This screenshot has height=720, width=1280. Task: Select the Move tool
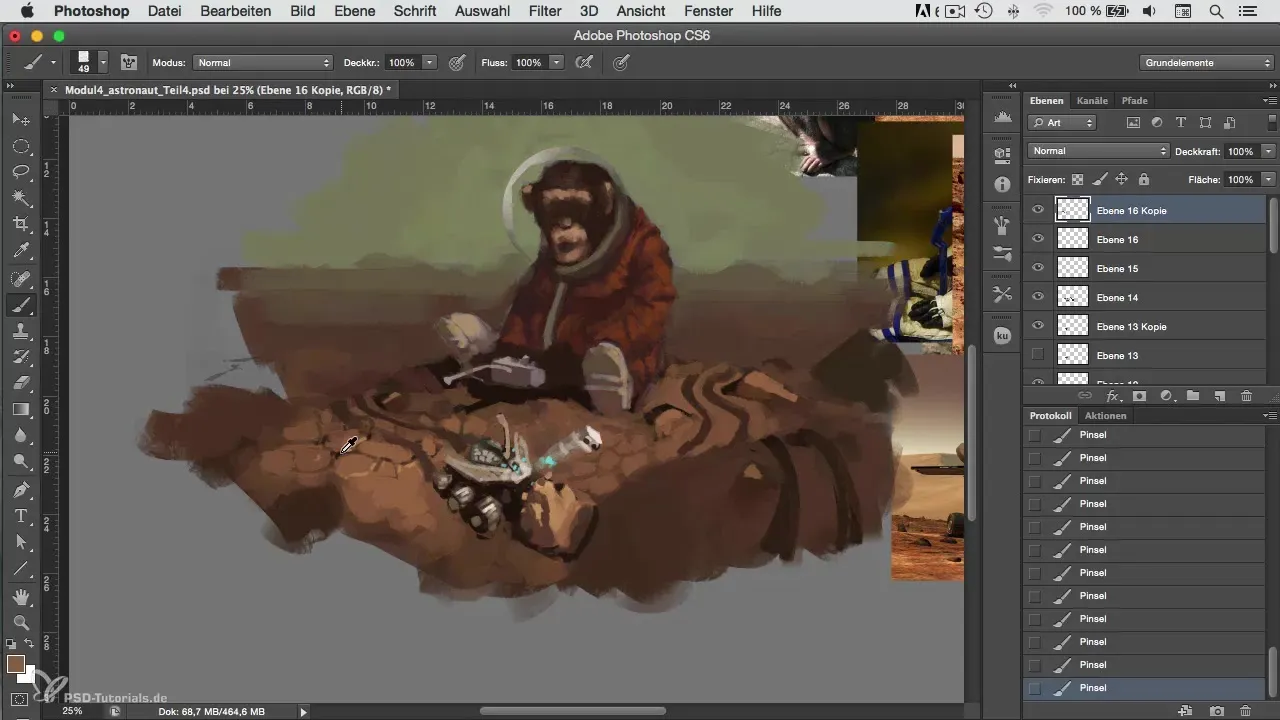[20, 119]
